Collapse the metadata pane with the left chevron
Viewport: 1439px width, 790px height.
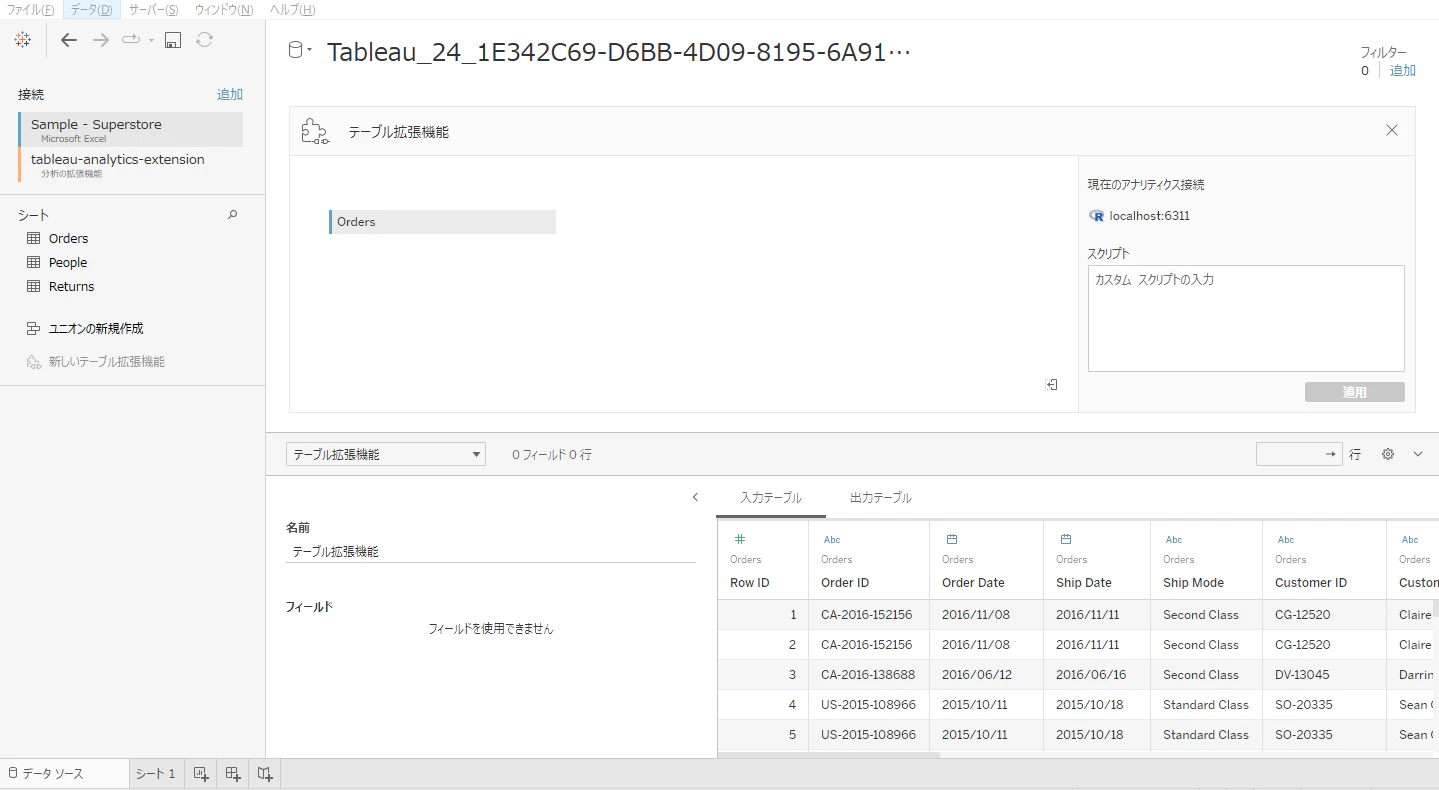click(x=695, y=497)
